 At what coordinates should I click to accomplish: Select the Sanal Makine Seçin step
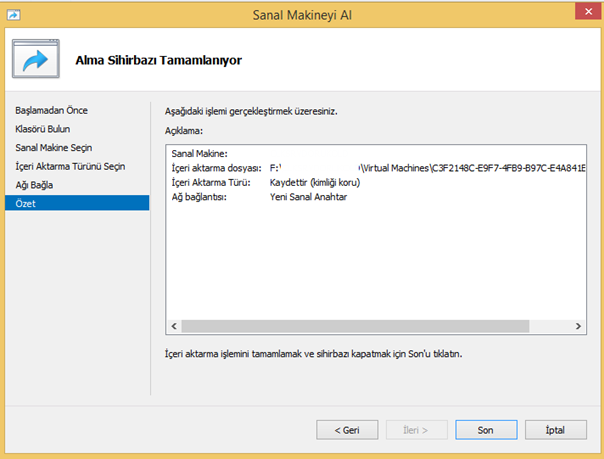(54, 148)
